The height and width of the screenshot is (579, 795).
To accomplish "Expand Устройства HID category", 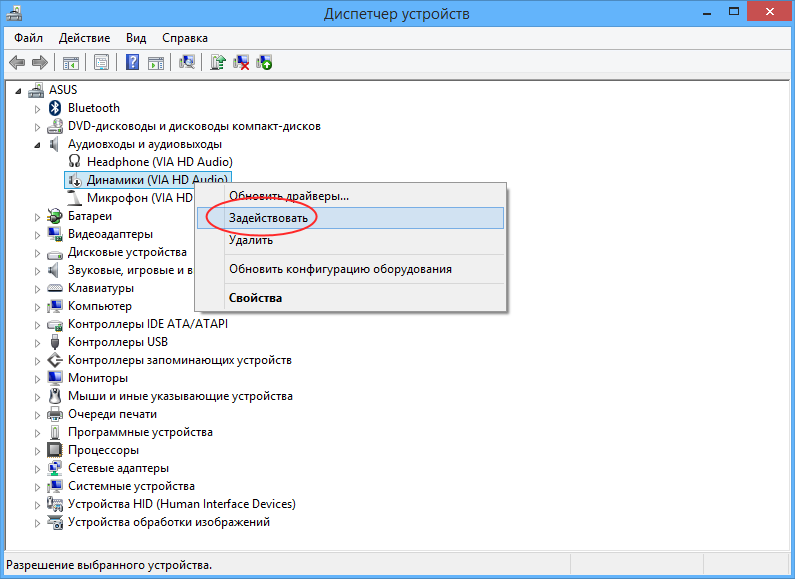I will coord(37,505).
